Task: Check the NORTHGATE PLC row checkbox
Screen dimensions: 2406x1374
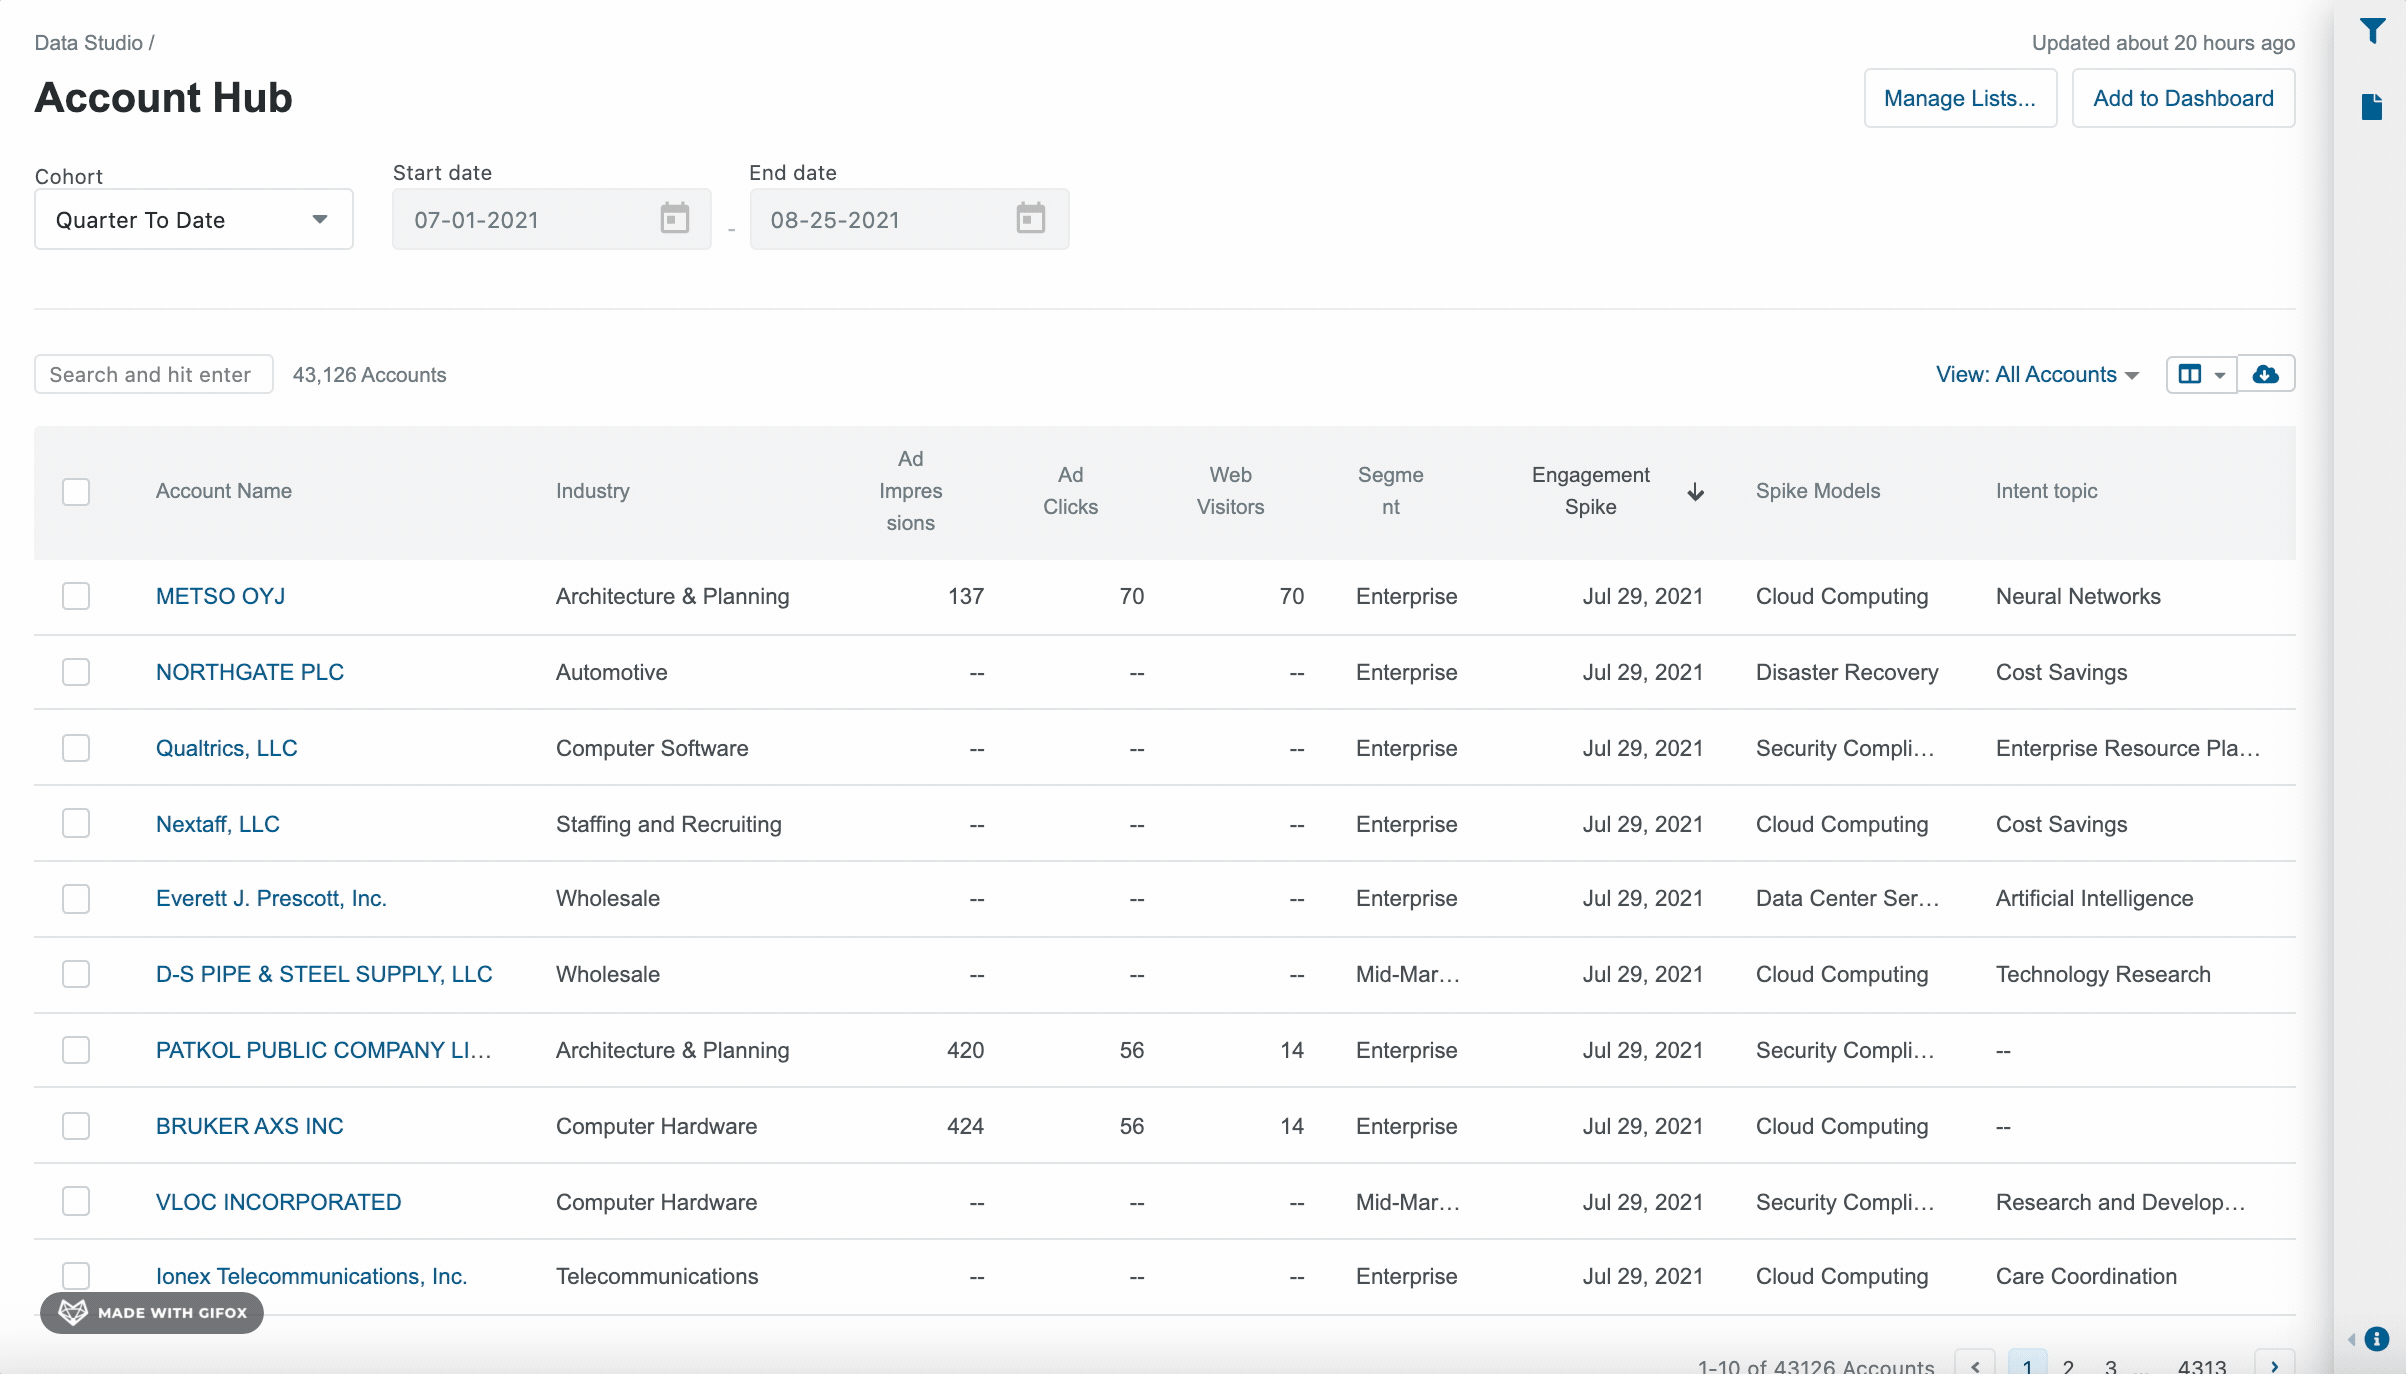Action: coord(76,672)
